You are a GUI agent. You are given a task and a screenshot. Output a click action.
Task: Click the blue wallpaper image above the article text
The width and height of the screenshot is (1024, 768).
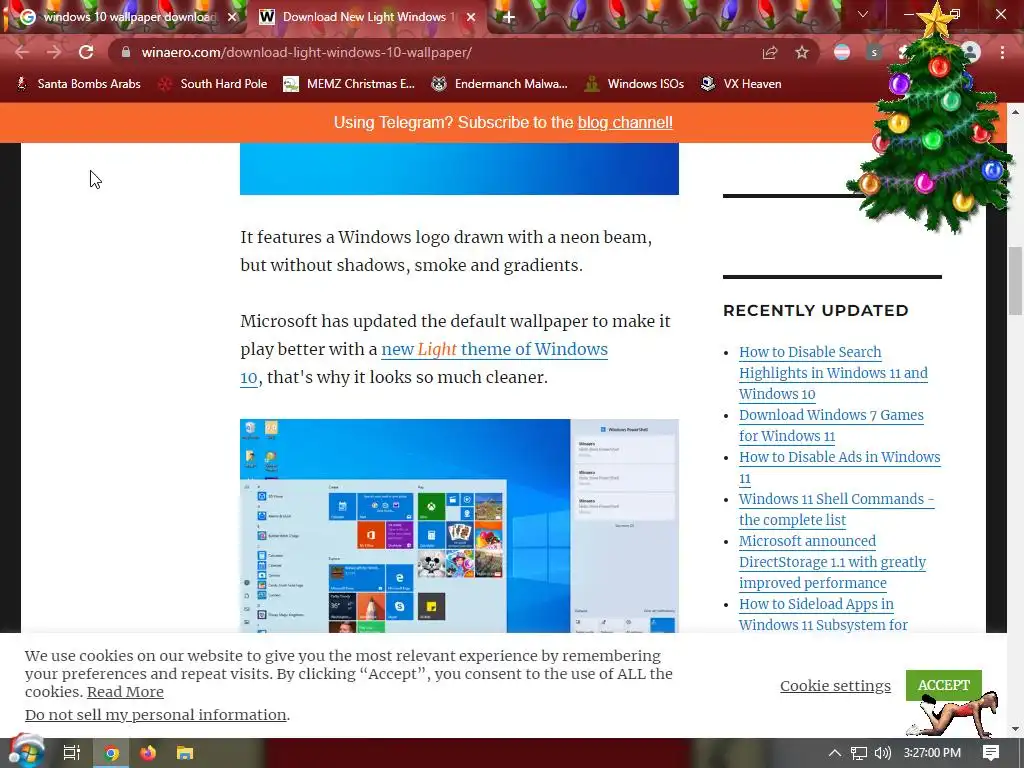click(x=459, y=168)
